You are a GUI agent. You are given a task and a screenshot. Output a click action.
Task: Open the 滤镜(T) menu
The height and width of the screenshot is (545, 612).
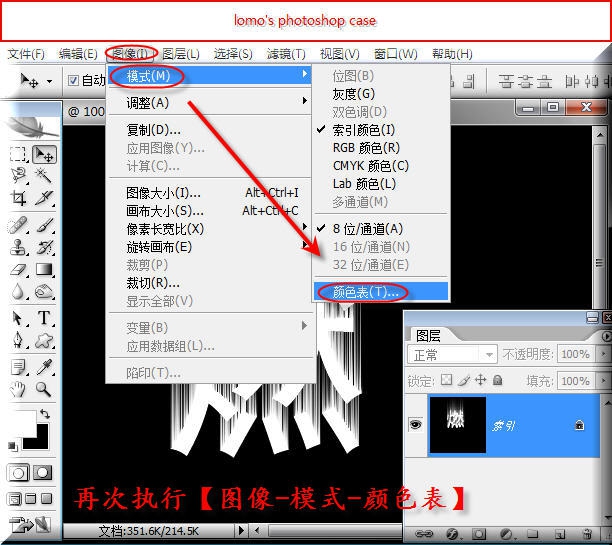click(286, 53)
